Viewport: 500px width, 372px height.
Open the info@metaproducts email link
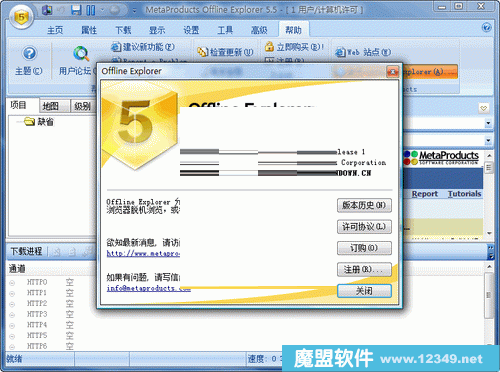click(149, 288)
